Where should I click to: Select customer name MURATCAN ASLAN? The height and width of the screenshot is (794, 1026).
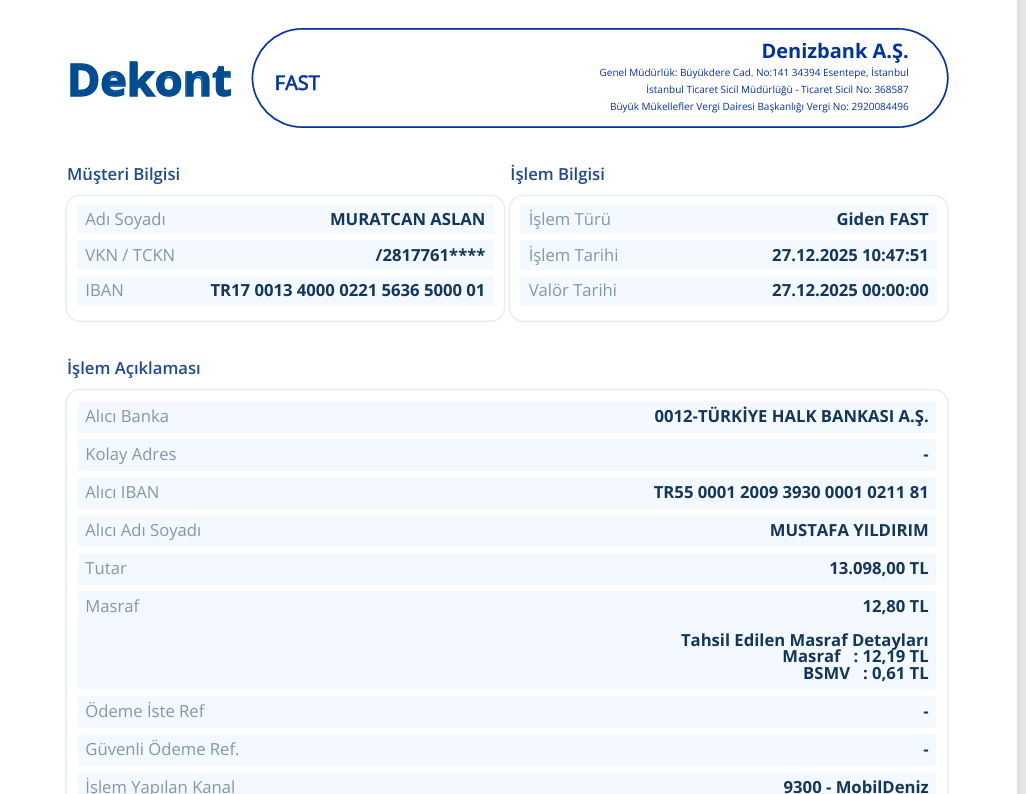(x=407, y=219)
